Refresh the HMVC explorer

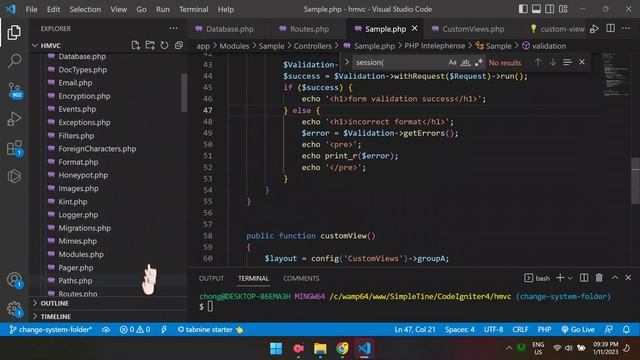tap(164, 45)
